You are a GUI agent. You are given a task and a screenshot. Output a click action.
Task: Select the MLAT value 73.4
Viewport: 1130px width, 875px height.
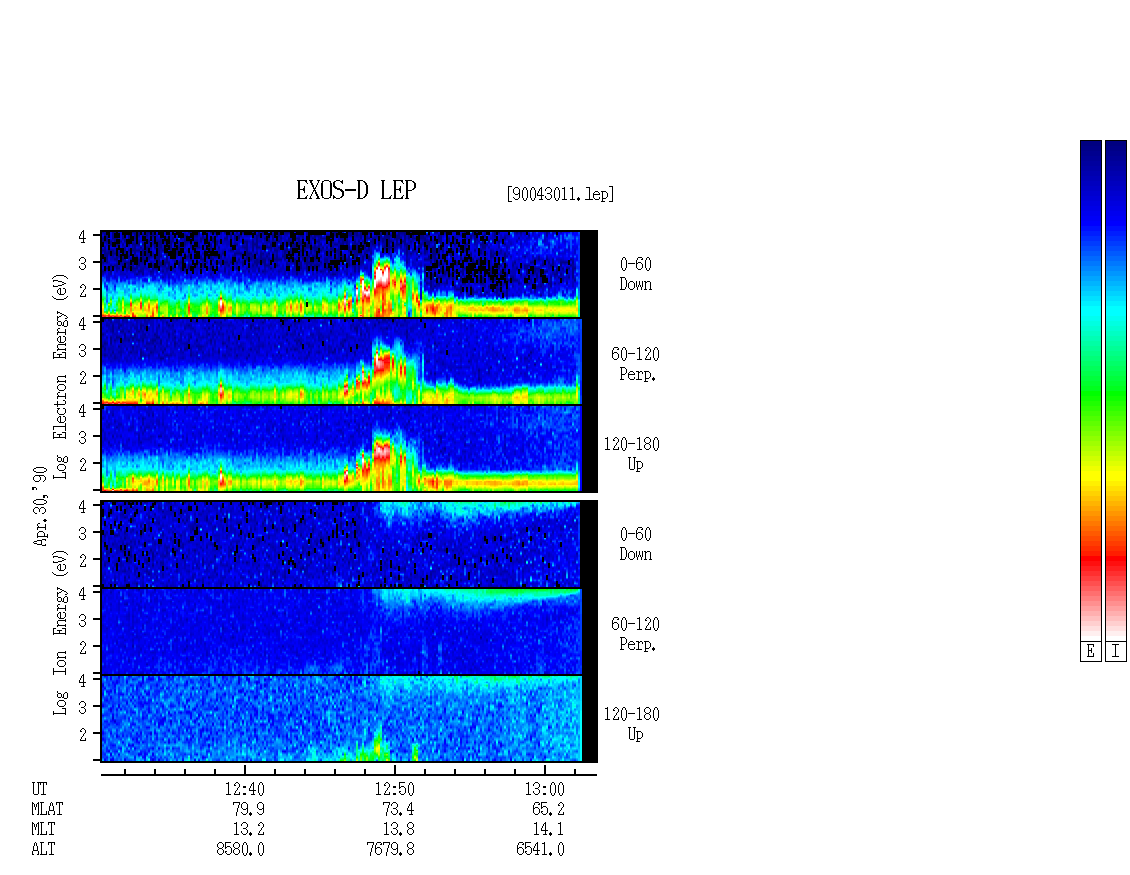pyautogui.click(x=399, y=809)
